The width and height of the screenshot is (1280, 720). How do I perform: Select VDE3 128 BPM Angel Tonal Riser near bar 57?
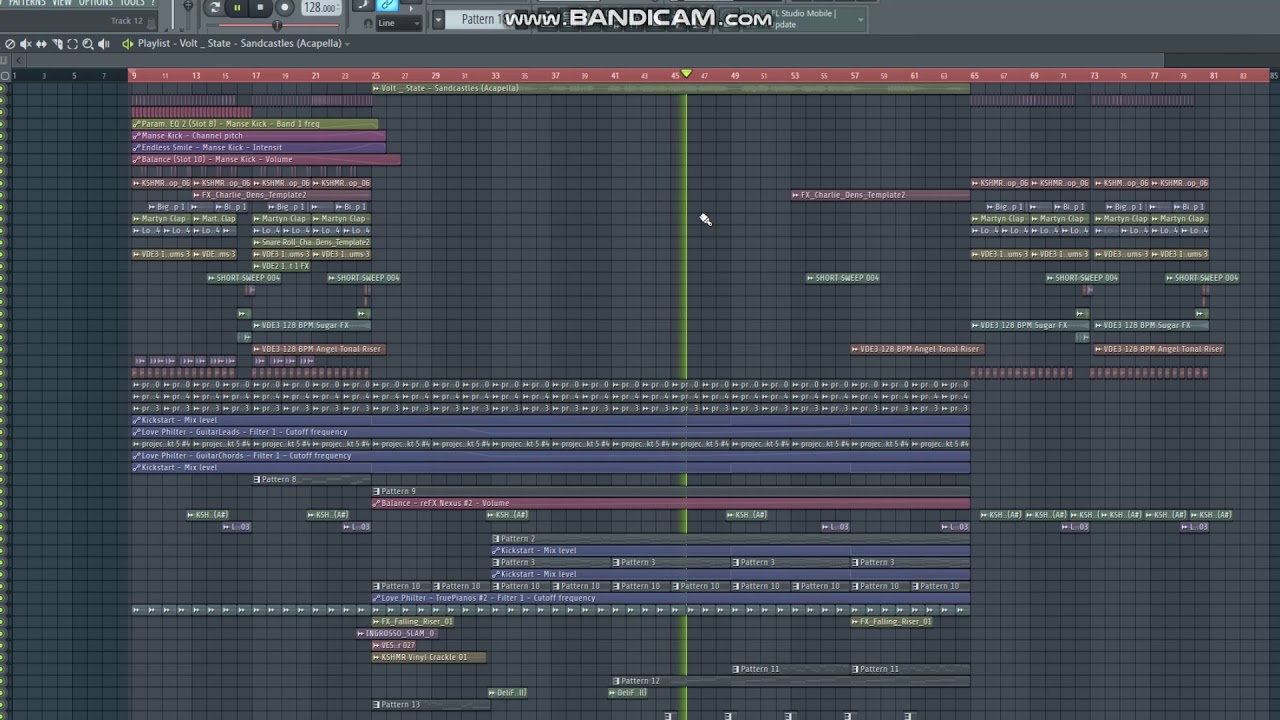(x=917, y=349)
